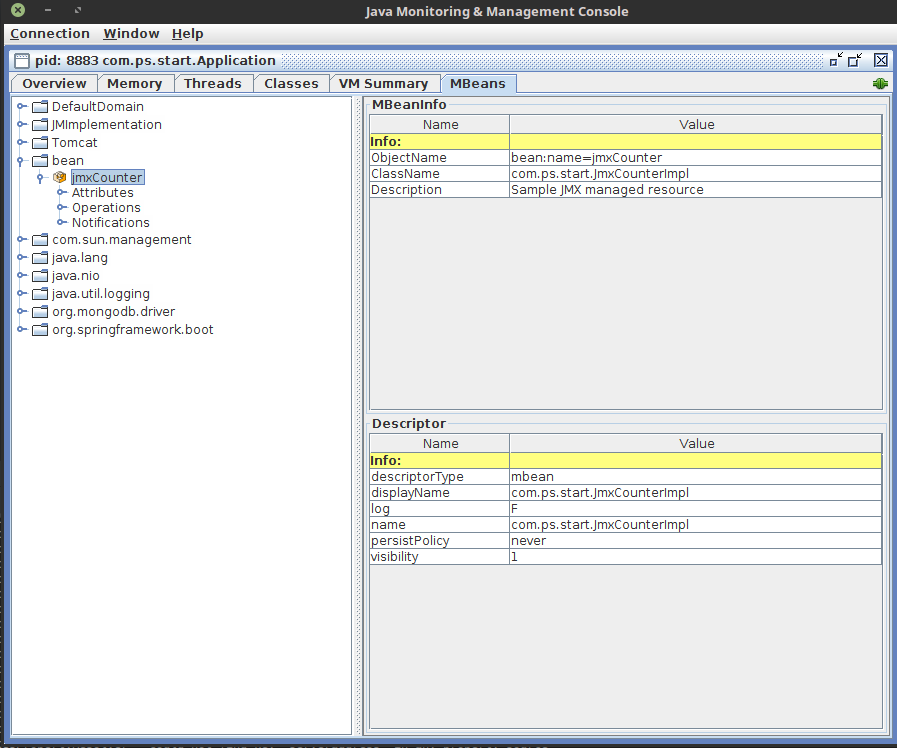Click the internal frame icon beside pid 8883

[x=22, y=61]
